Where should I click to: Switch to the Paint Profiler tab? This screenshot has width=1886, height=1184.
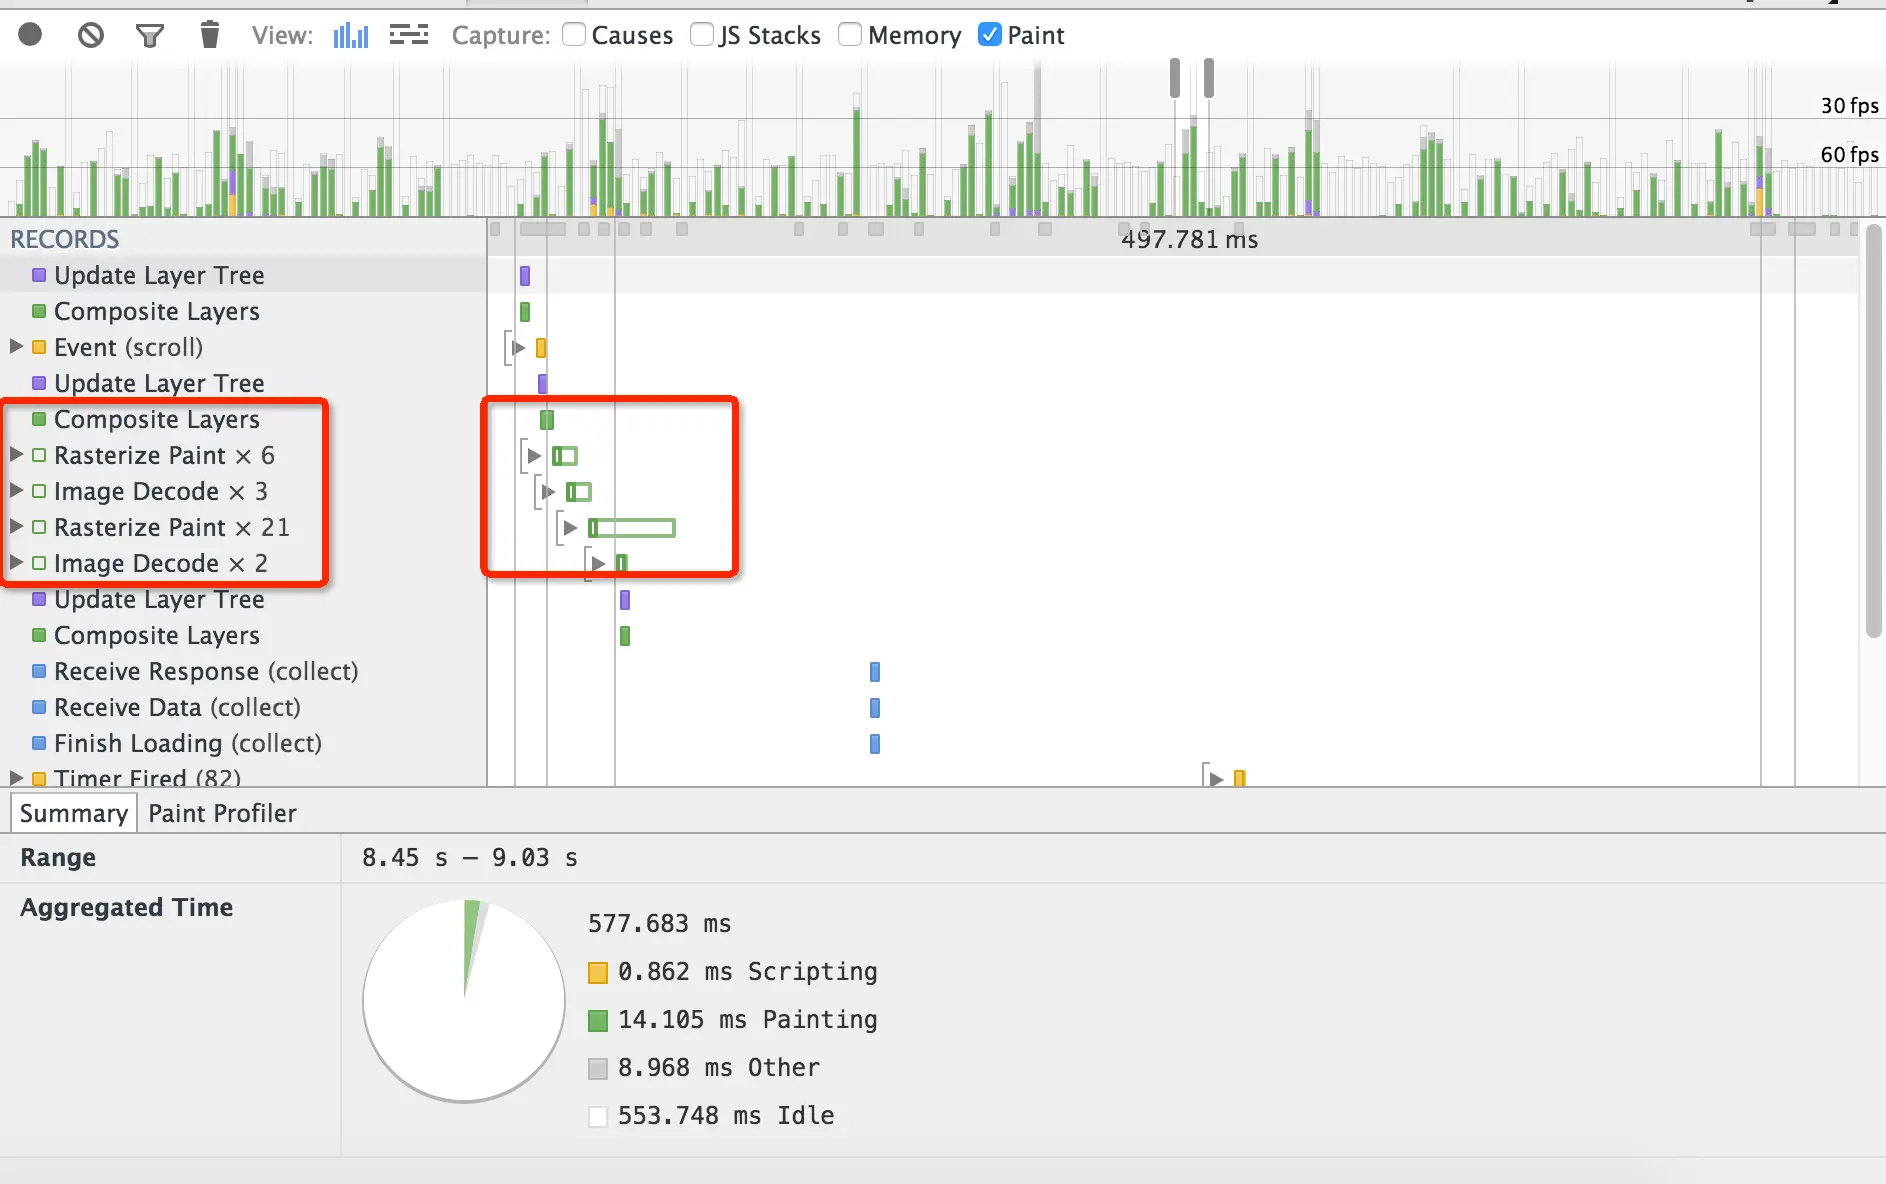click(222, 813)
